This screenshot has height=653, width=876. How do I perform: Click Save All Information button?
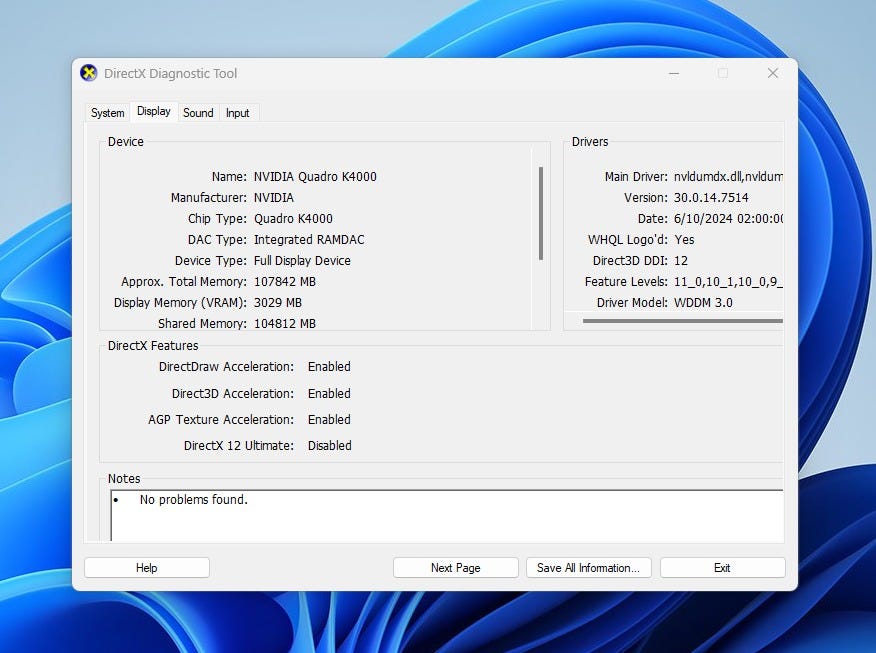[x=588, y=568]
